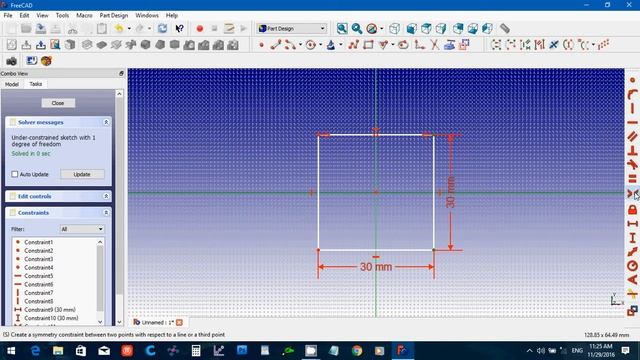This screenshot has width=640, height=360.
Task: Set the Right view cube
Action: [x=441, y=29]
